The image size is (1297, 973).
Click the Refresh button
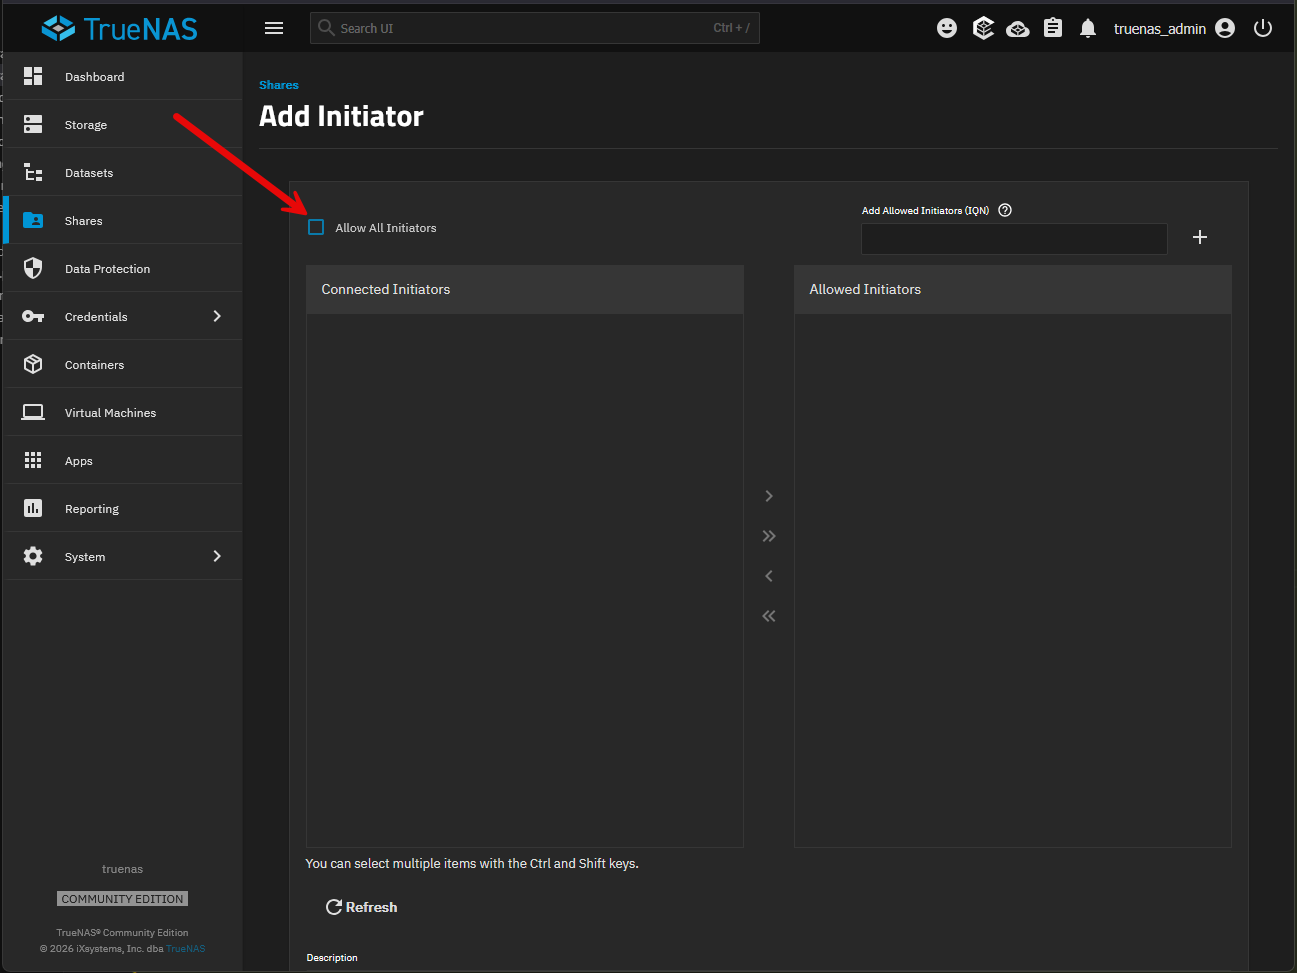(x=361, y=907)
